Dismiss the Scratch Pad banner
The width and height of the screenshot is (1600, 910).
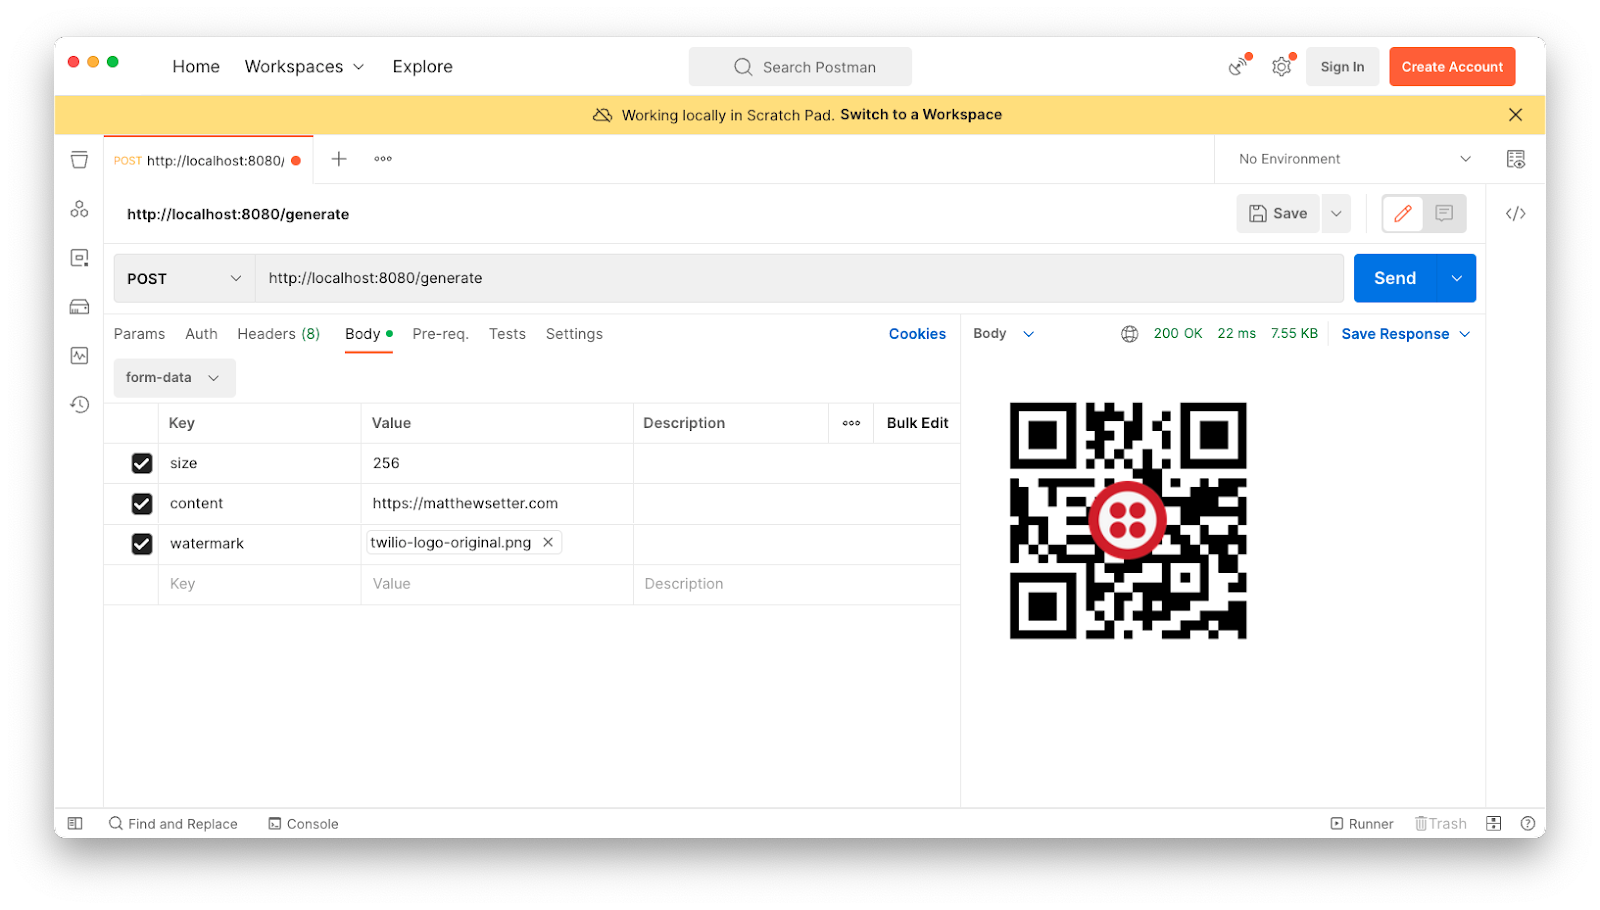coord(1516,115)
